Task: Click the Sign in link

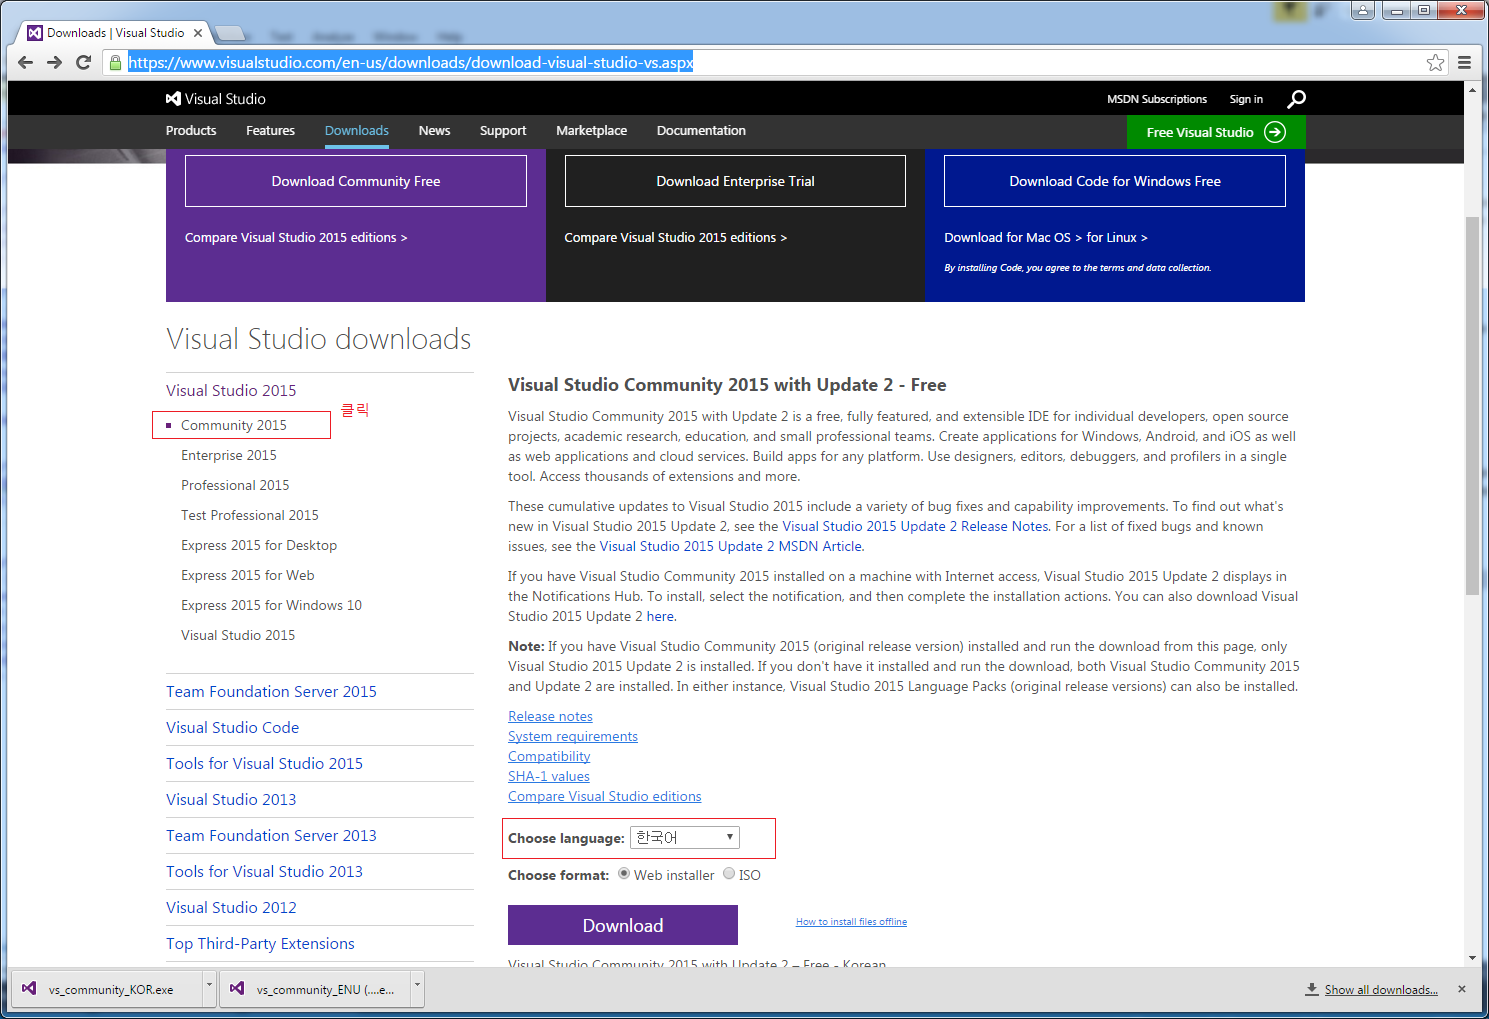Action: click(1246, 99)
